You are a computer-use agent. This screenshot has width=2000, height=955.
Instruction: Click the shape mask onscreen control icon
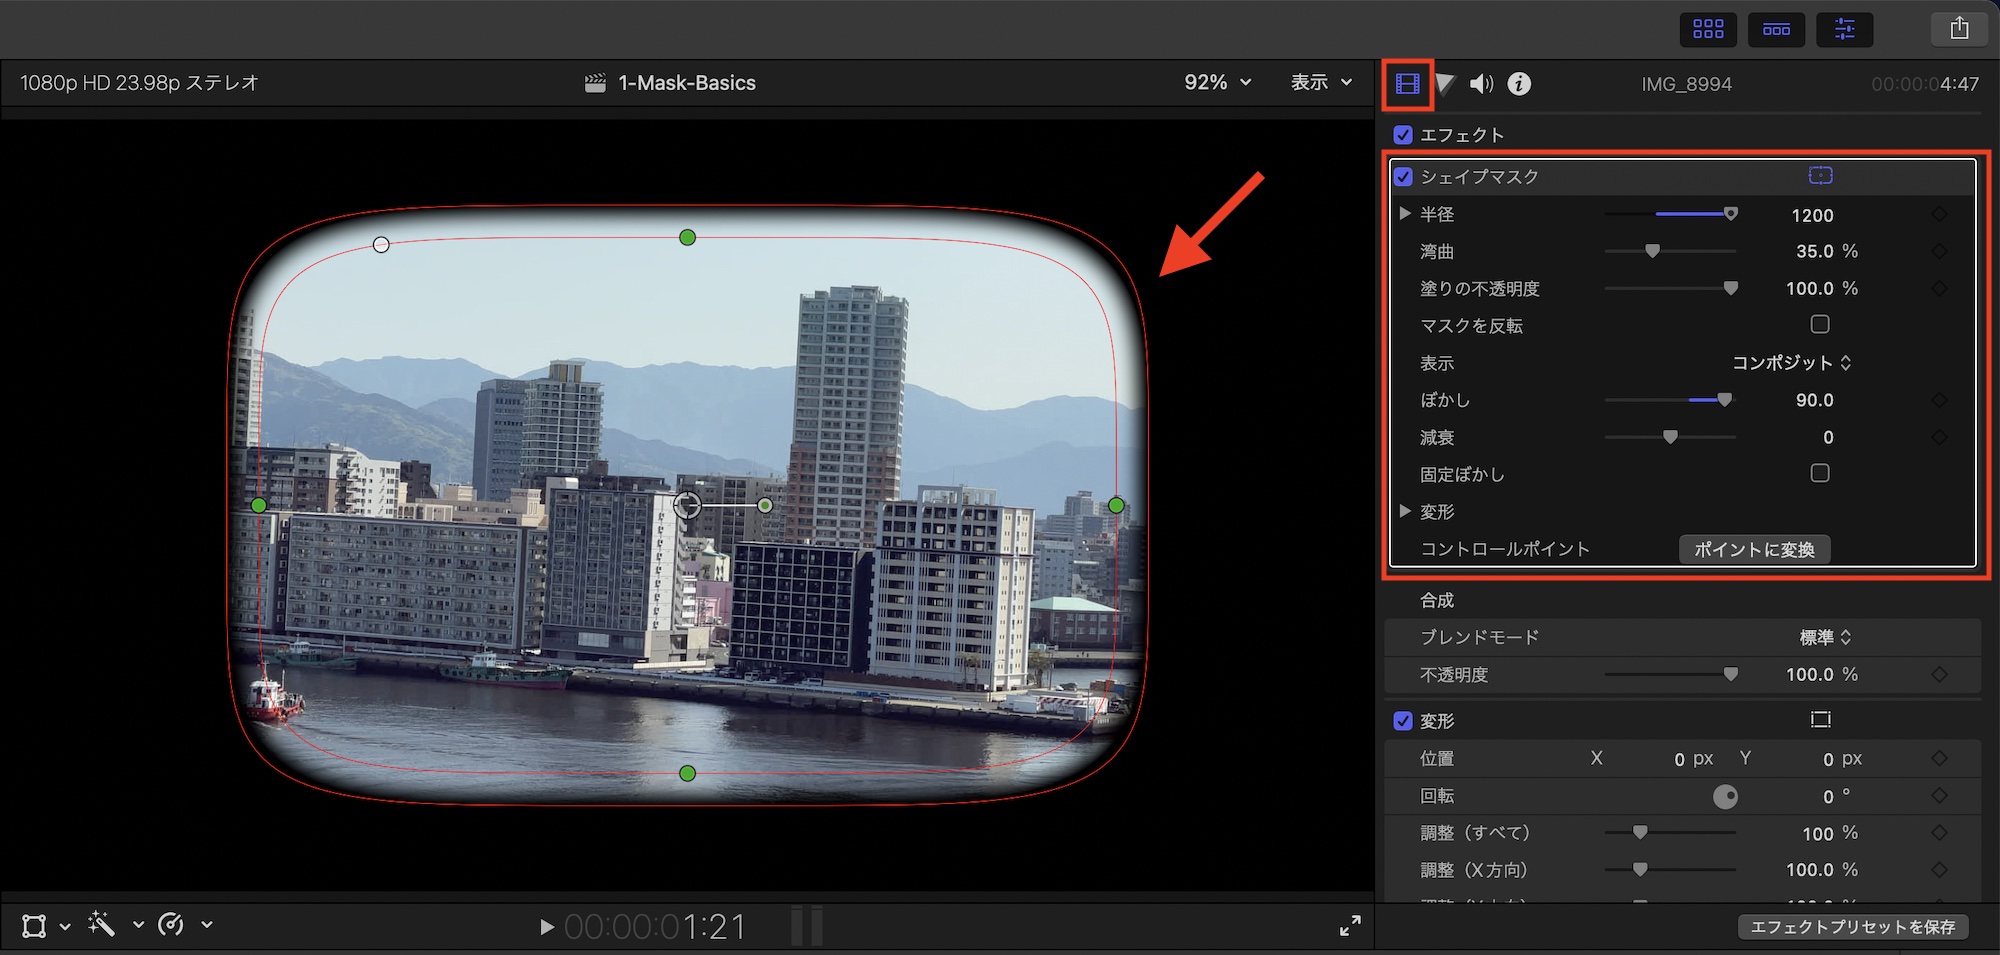[x=1821, y=176]
